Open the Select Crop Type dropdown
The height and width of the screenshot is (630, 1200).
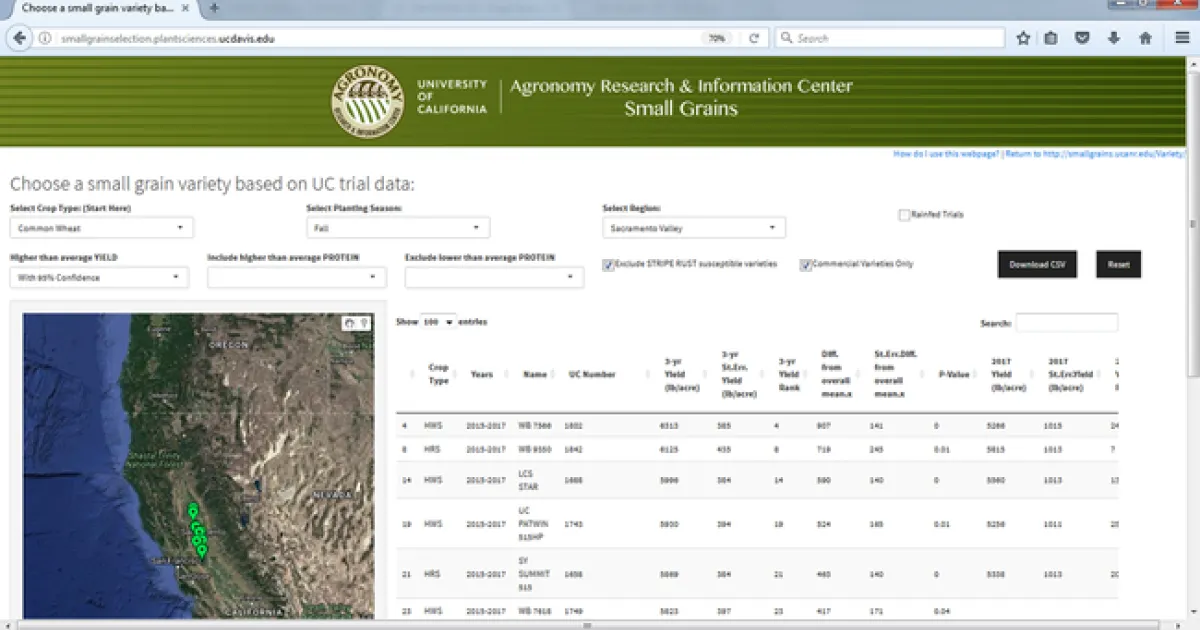click(x=101, y=228)
